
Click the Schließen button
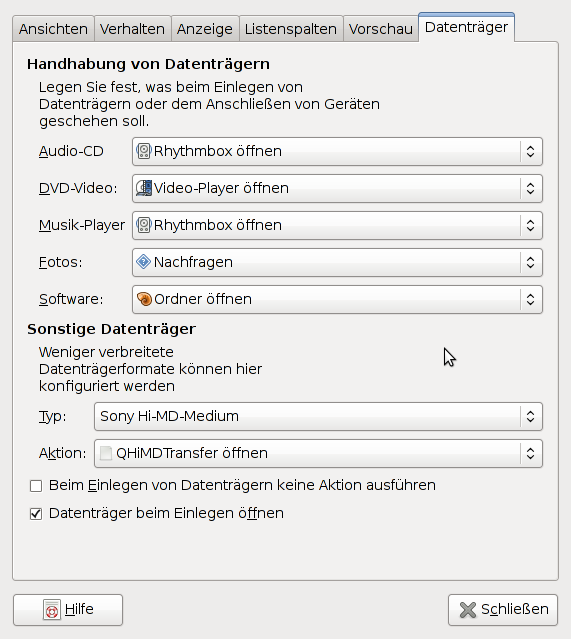coord(503,610)
